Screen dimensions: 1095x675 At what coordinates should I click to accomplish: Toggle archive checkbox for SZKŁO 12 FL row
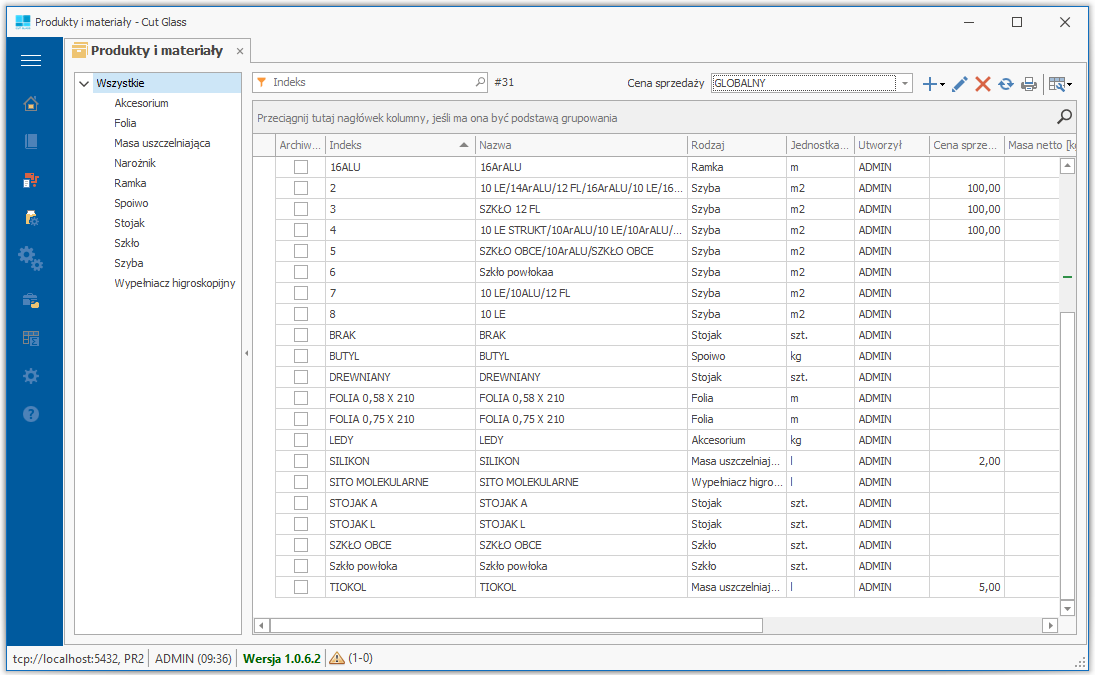[x=301, y=209]
